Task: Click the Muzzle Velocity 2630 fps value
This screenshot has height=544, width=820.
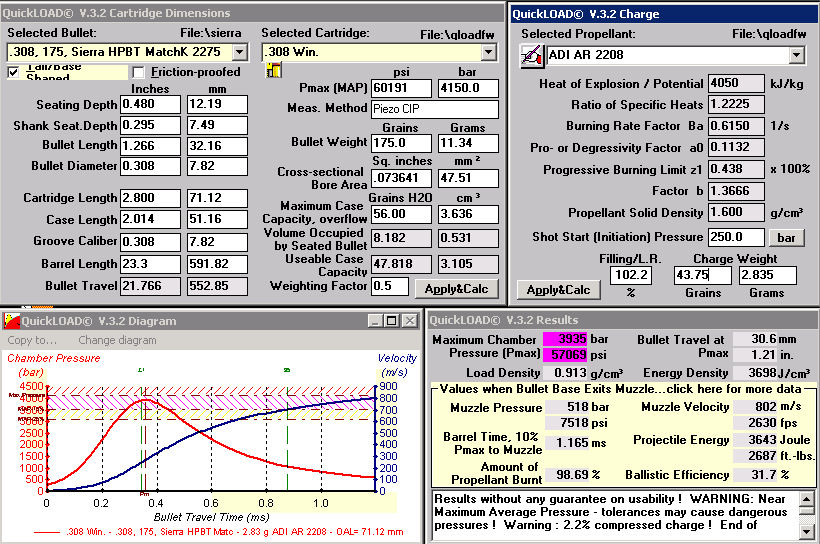Action: coord(755,423)
